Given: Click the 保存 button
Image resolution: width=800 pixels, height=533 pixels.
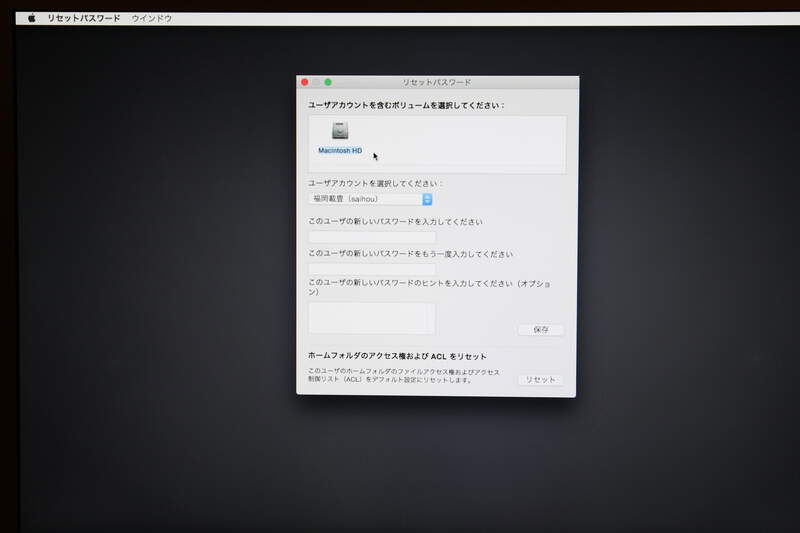Looking at the screenshot, I should coord(541,330).
